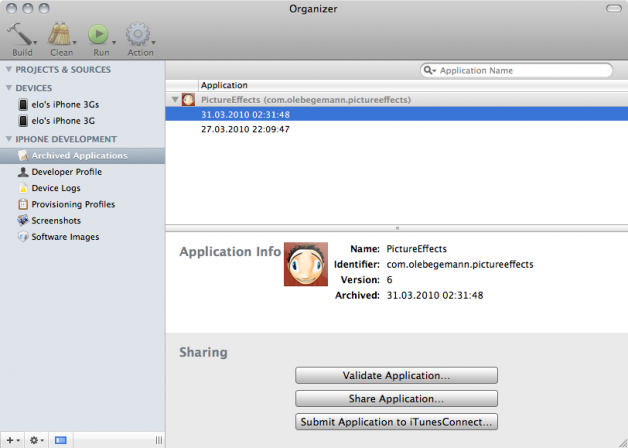The height and width of the screenshot is (448, 628).
Task: Collapse the Projects & Sources section
Action: 9,70
